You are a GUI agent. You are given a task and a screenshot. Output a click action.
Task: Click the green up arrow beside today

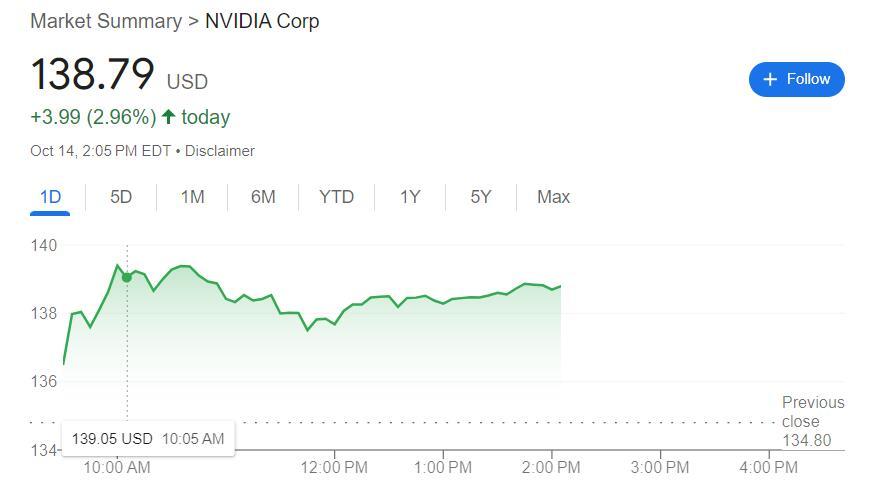pyautogui.click(x=168, y=117)
